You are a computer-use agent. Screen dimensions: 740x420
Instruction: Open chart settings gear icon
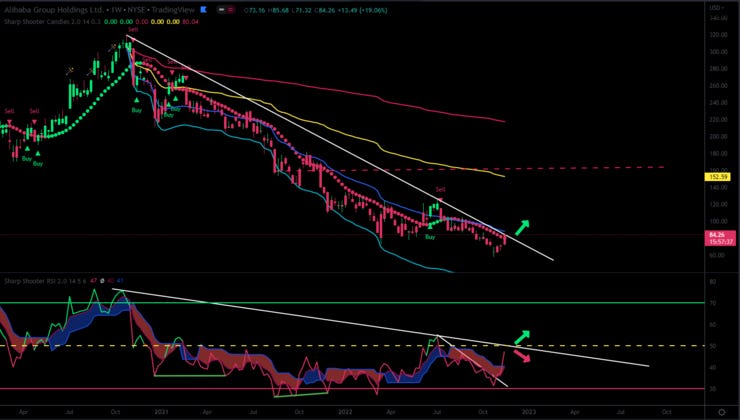click(722, 412)
